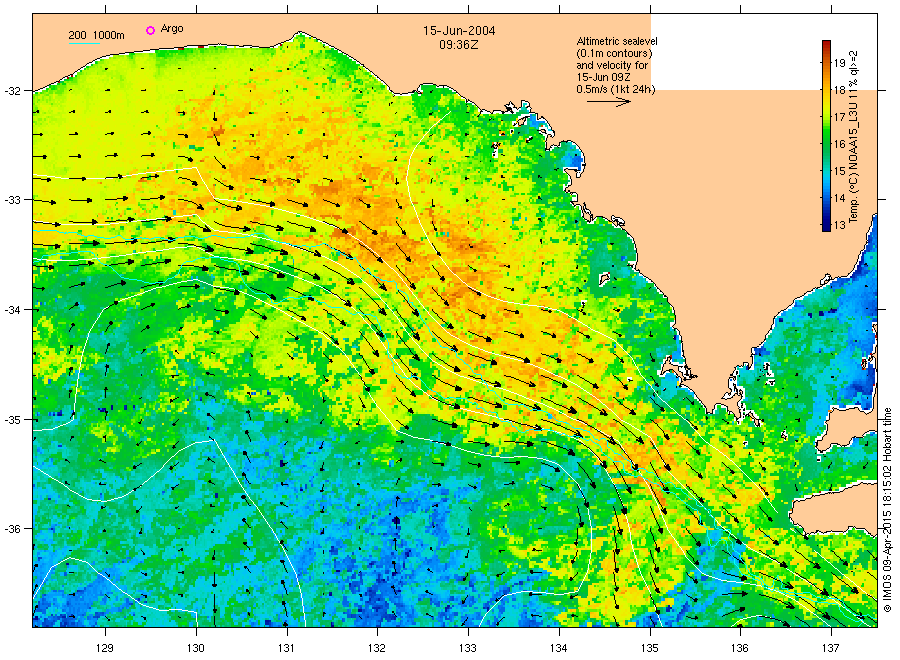Click the '0.5m/s (1kt 24h)' velocity label
Screen dimensions: 900x660
[x=616, y=89]
